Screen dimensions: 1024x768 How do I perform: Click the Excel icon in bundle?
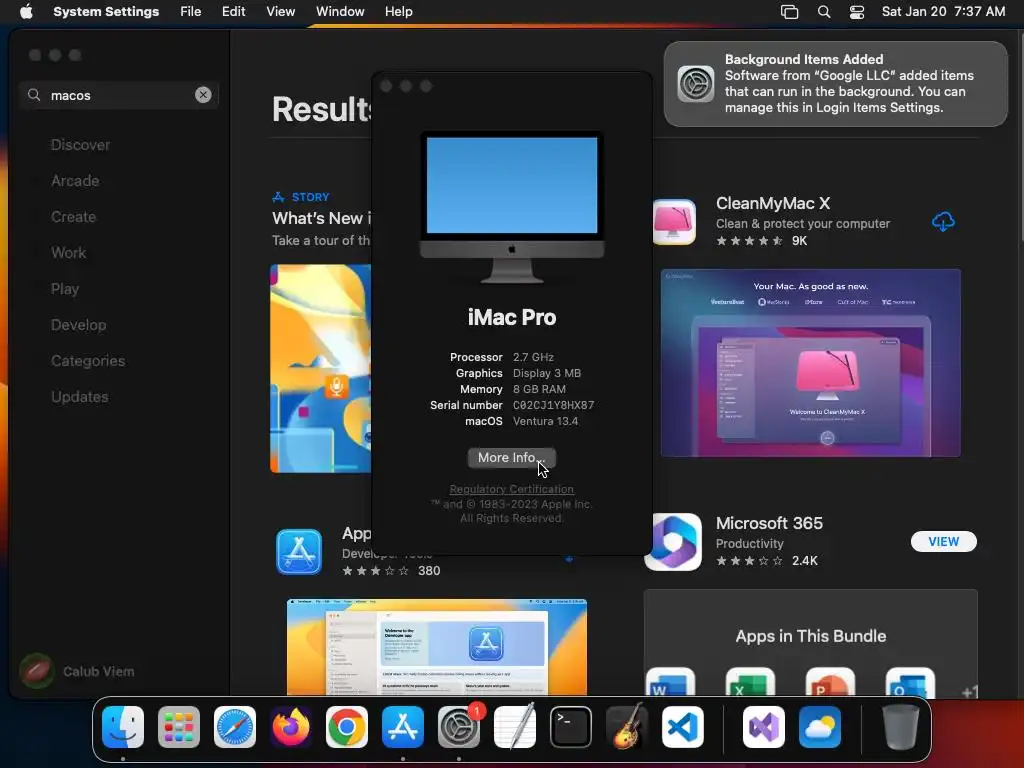point(750,682)
